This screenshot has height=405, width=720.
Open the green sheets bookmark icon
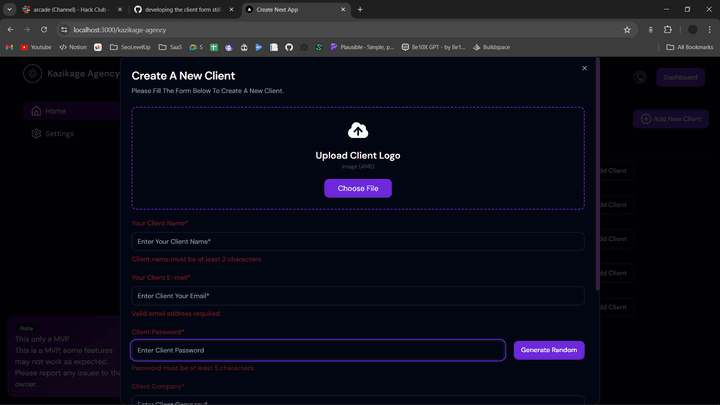click(x=214, y=47)
